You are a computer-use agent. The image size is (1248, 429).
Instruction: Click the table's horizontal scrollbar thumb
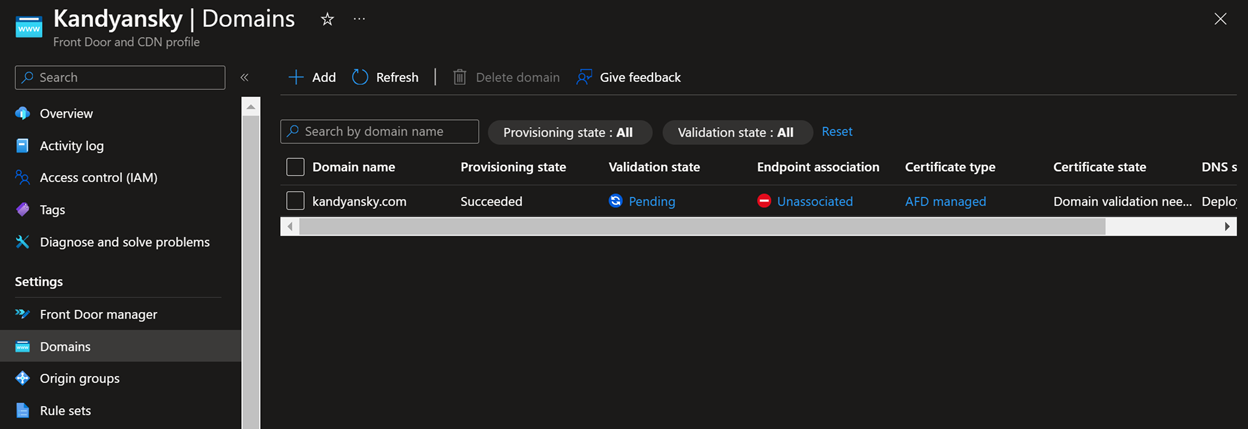(x=702, y=227)
